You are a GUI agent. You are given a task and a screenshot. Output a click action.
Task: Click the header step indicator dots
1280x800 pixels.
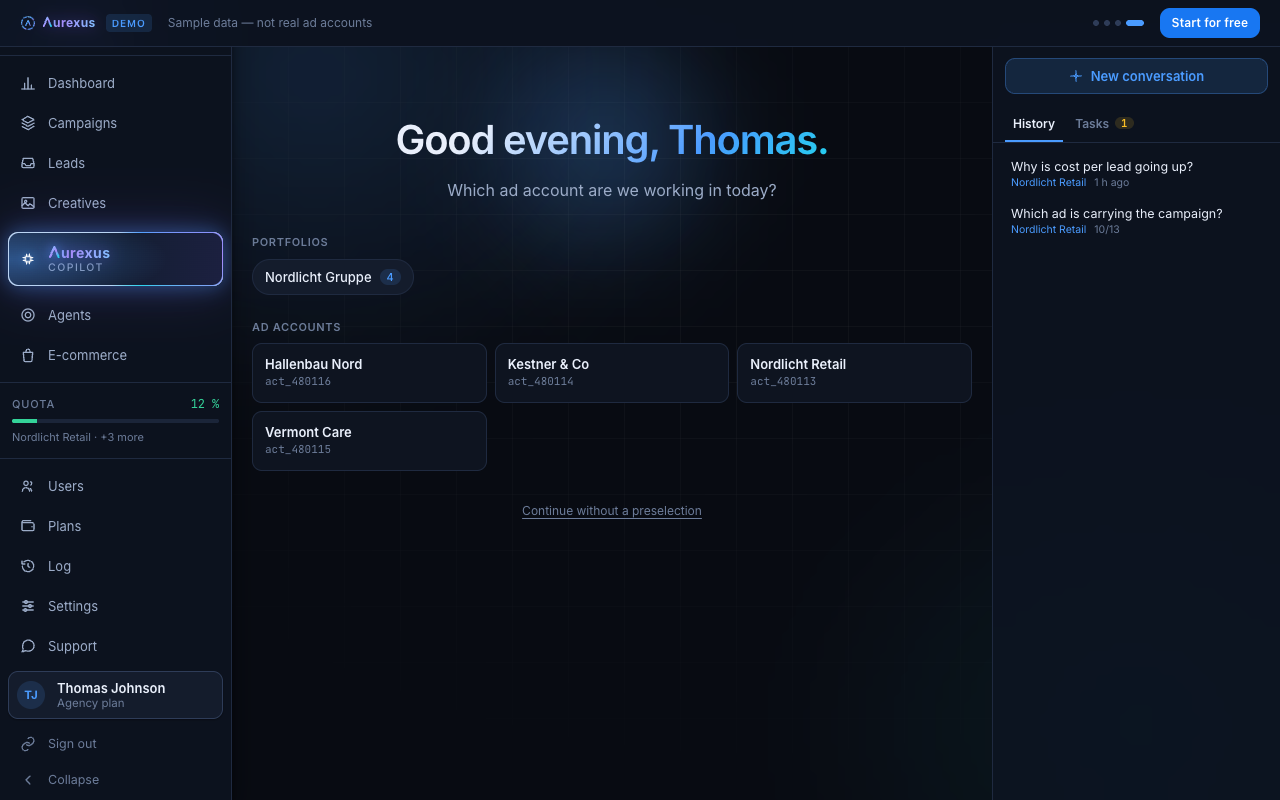click(1118, 23)
